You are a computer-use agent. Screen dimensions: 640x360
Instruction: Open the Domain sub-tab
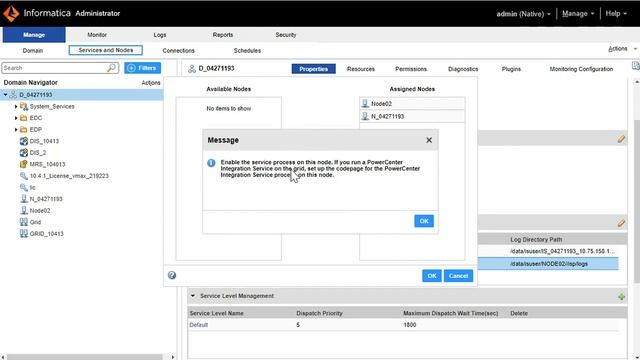[x=33, y=51]
